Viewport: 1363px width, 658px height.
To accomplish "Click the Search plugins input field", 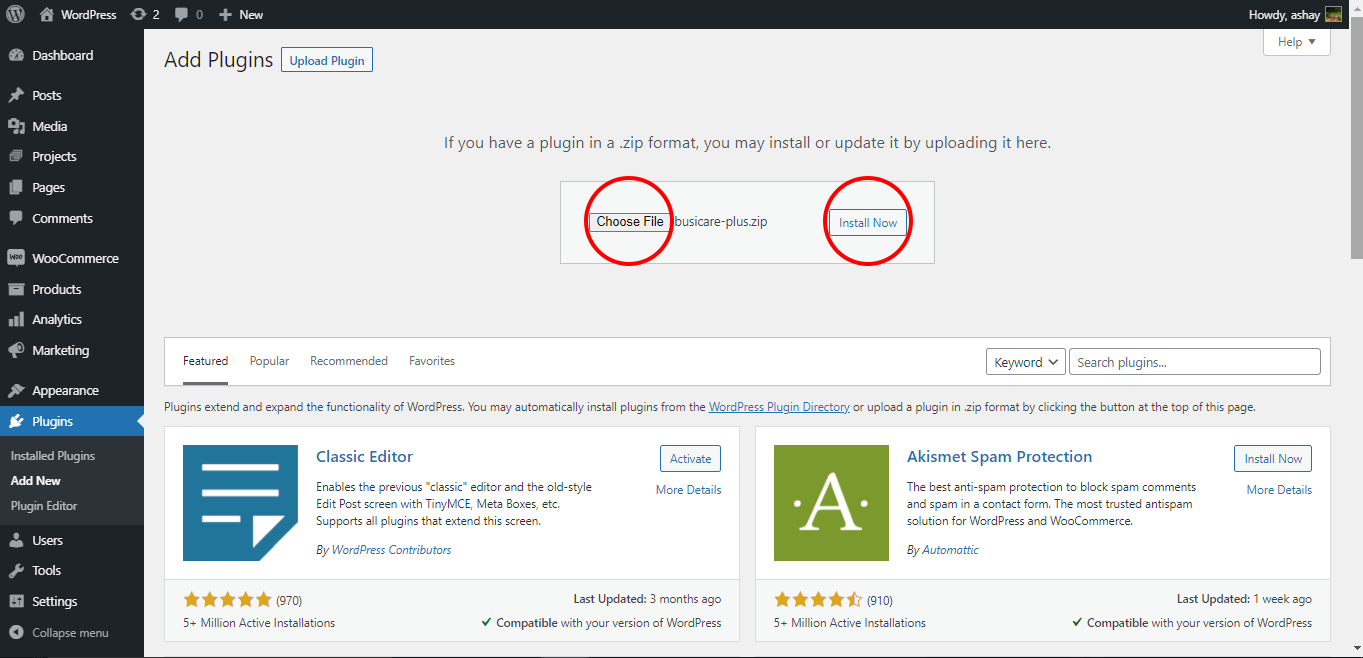I will coord(1195,362).
